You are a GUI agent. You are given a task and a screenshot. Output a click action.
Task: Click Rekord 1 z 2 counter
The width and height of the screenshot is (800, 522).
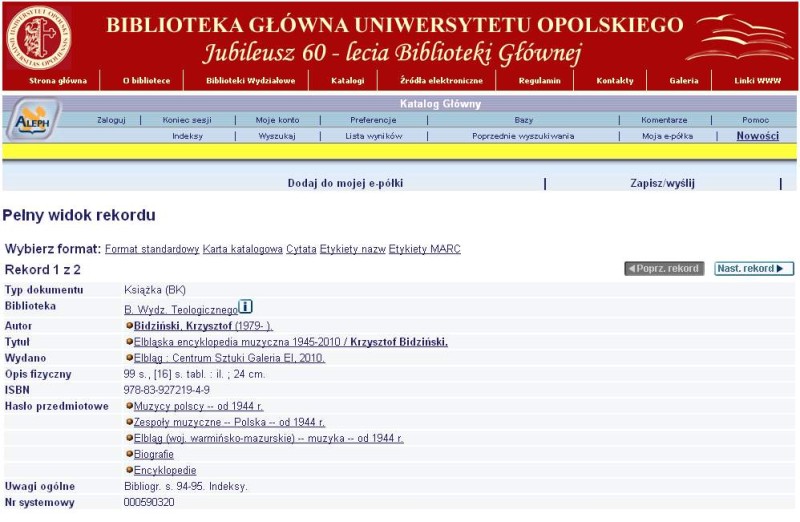click(x=43, y=269)
